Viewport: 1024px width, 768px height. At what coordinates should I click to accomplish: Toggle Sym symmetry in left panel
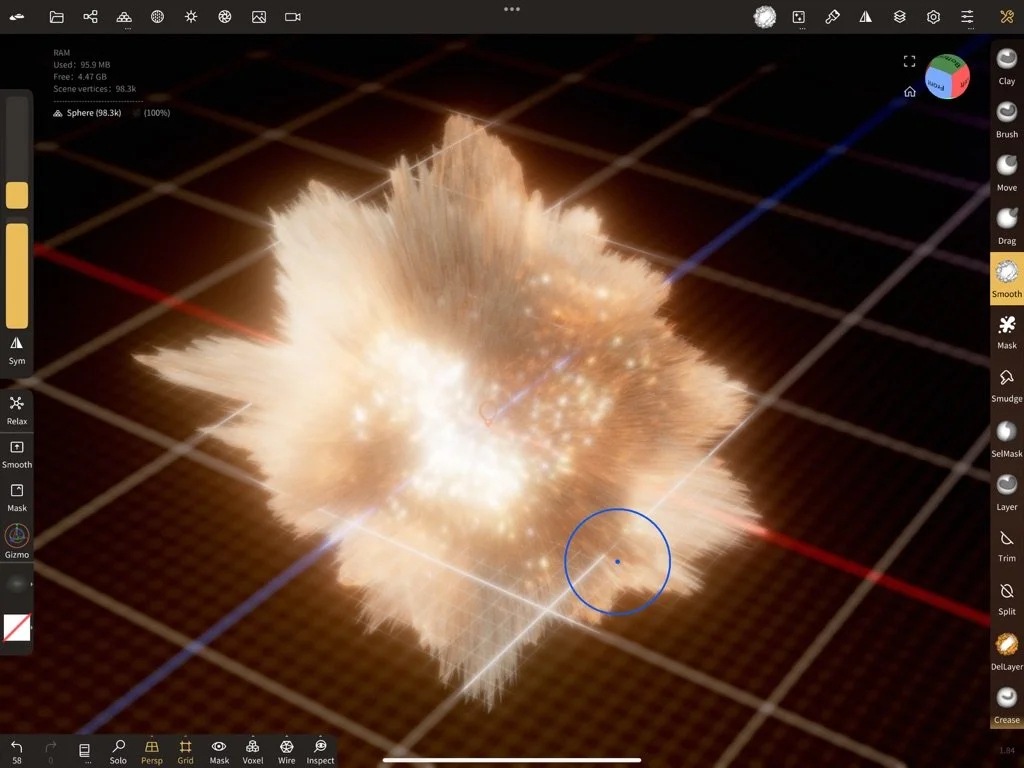(x=17, y=350)
